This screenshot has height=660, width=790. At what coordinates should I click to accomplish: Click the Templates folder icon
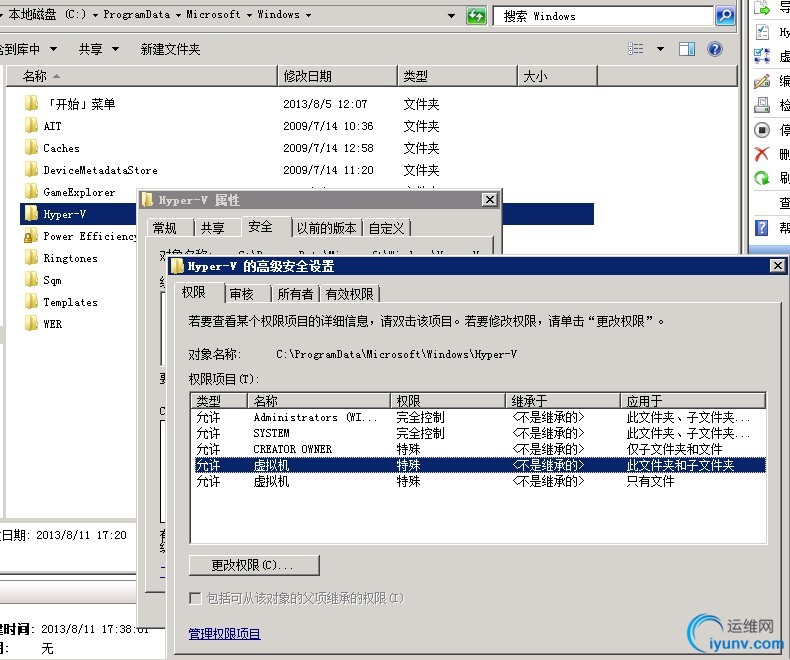tap(31, 302)
